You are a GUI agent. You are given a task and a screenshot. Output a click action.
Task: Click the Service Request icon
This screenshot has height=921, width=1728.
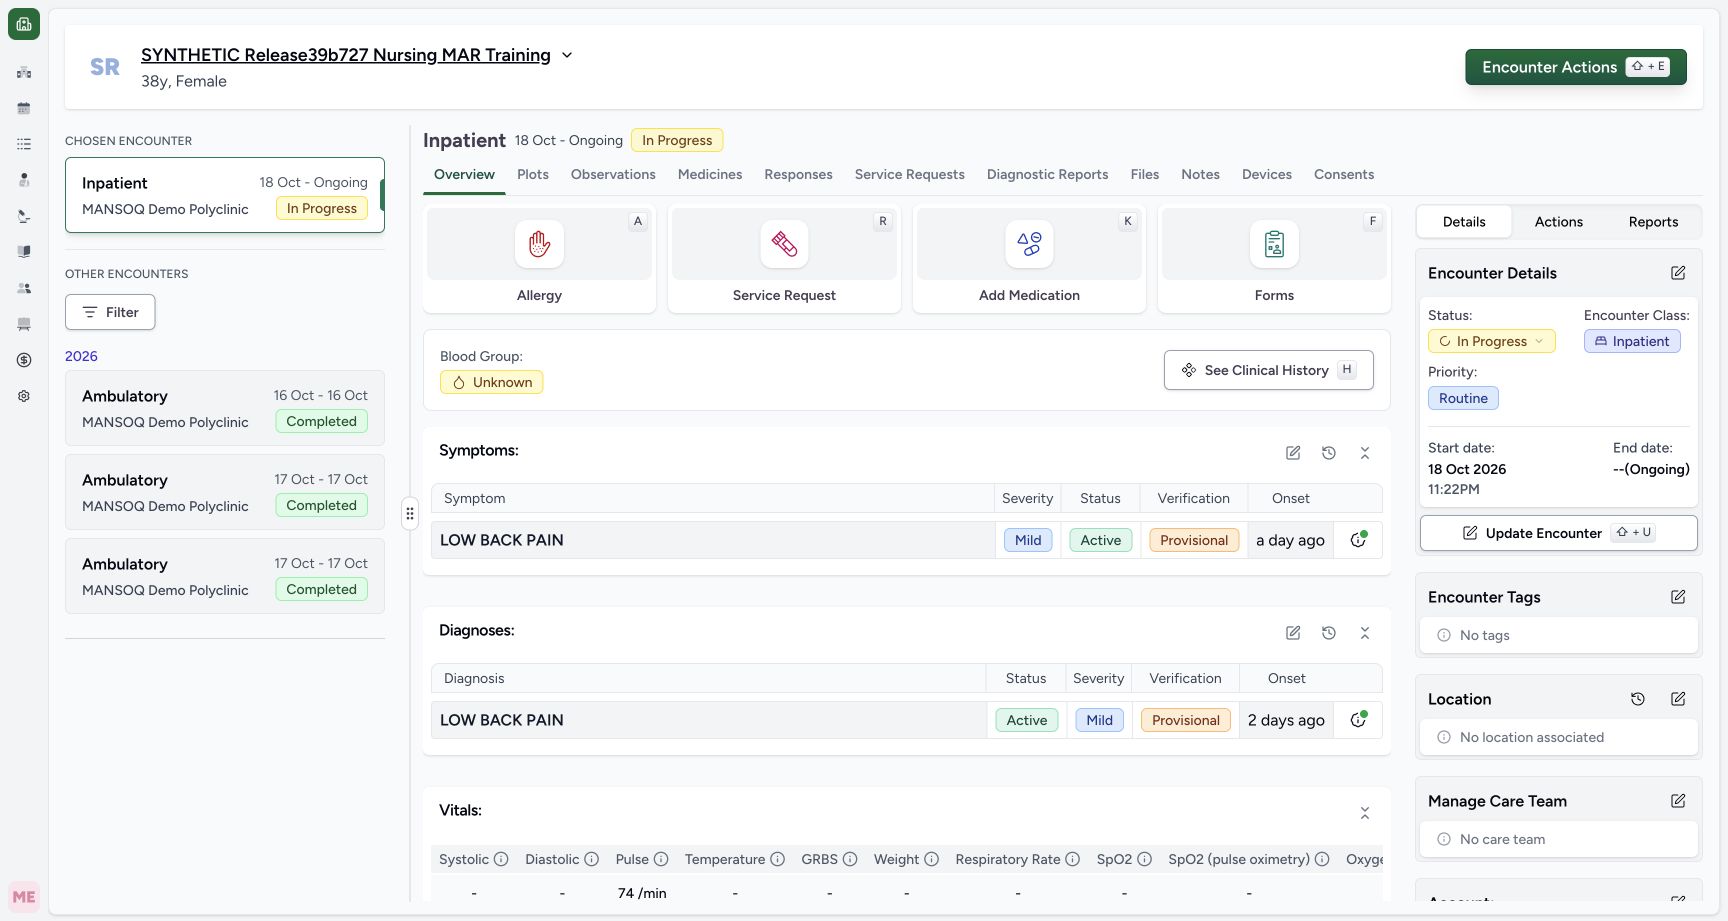pyautogui.click(x=784, y=244)
